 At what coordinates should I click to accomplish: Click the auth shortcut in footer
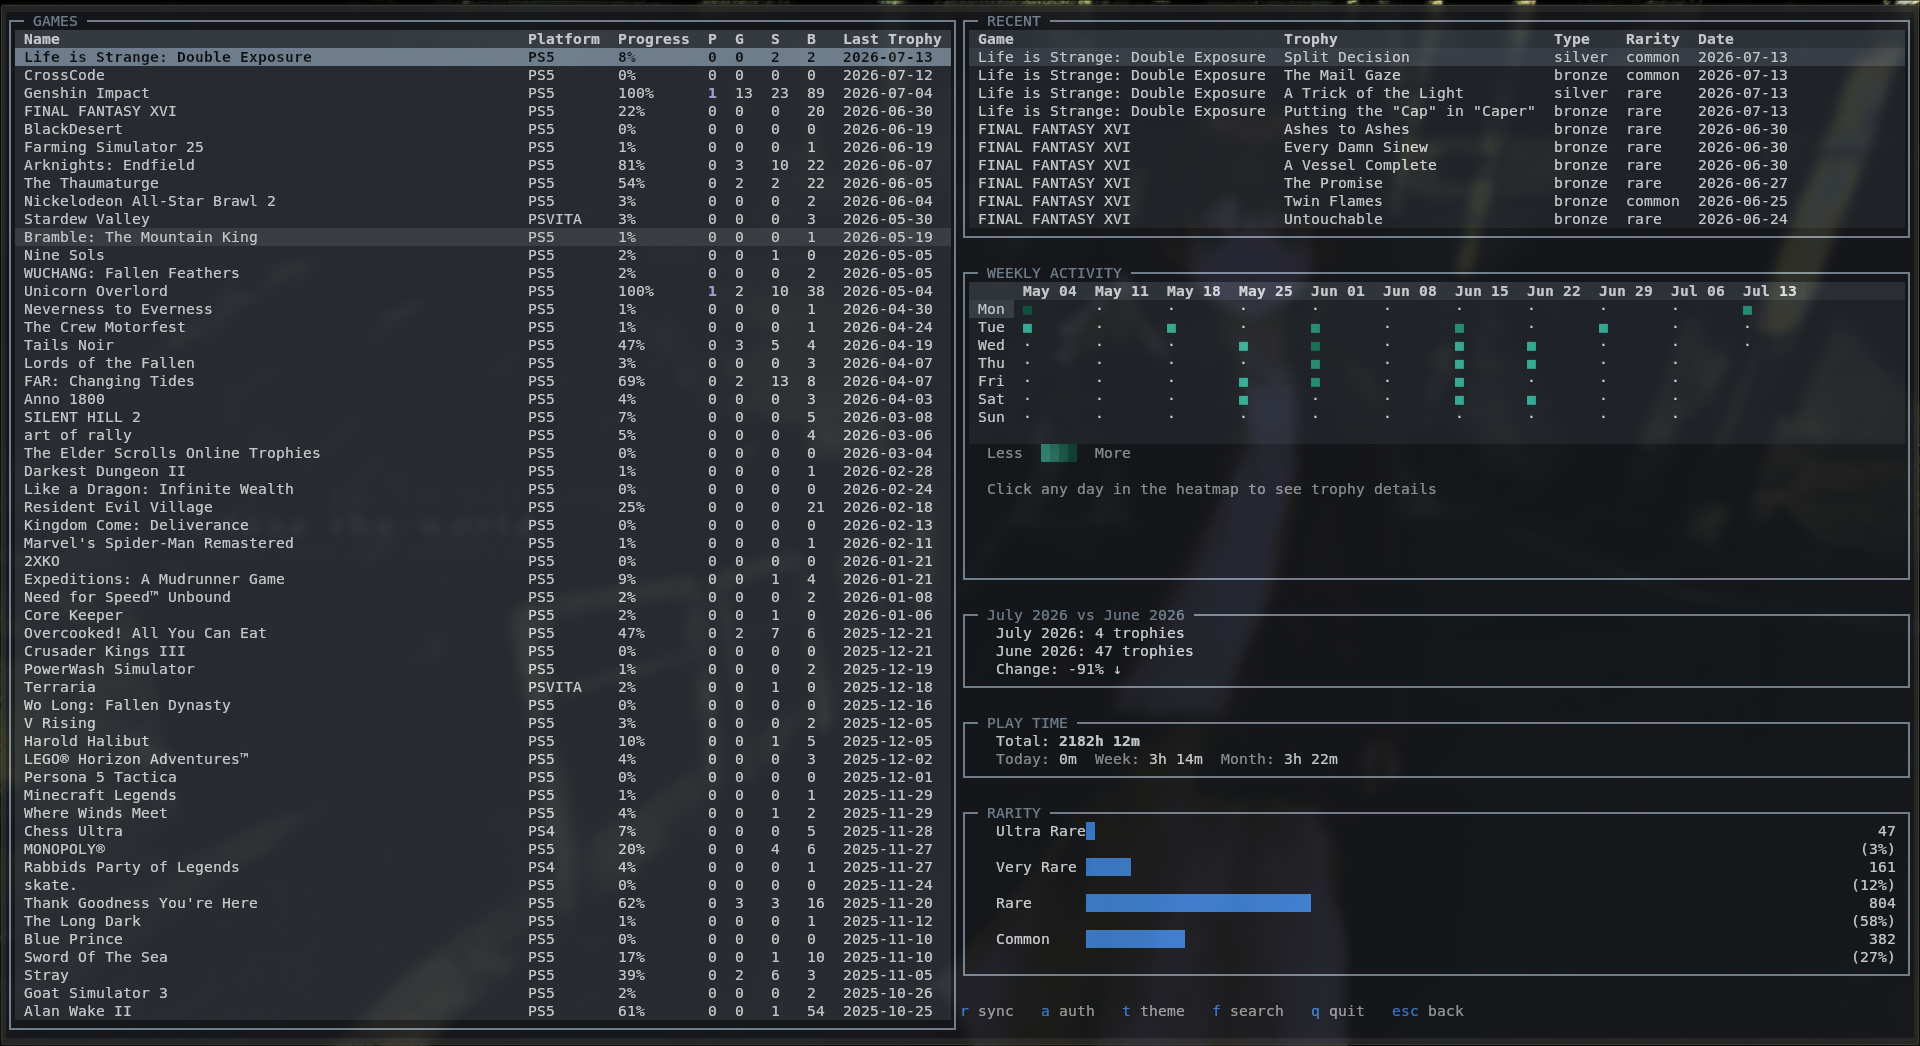pyautogui.click(x=1068, y=1011)
